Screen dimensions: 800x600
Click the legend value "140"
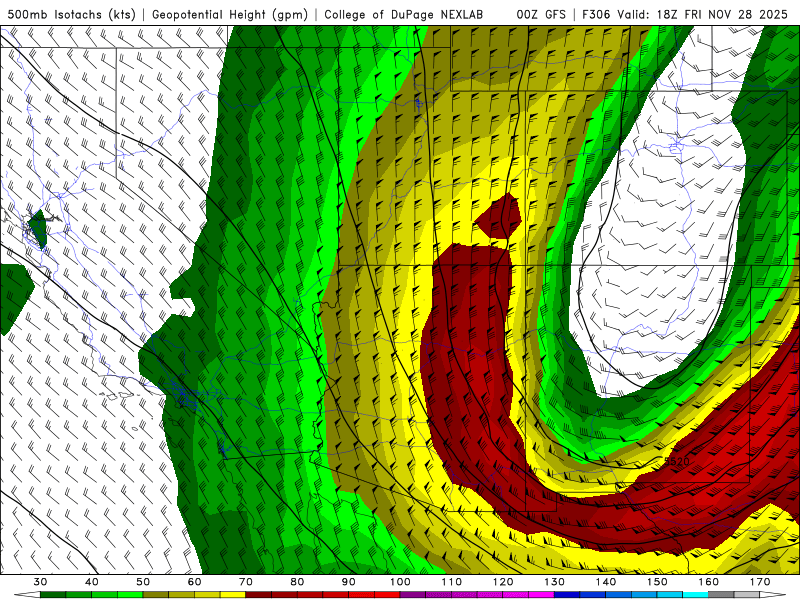pos(606,582)
